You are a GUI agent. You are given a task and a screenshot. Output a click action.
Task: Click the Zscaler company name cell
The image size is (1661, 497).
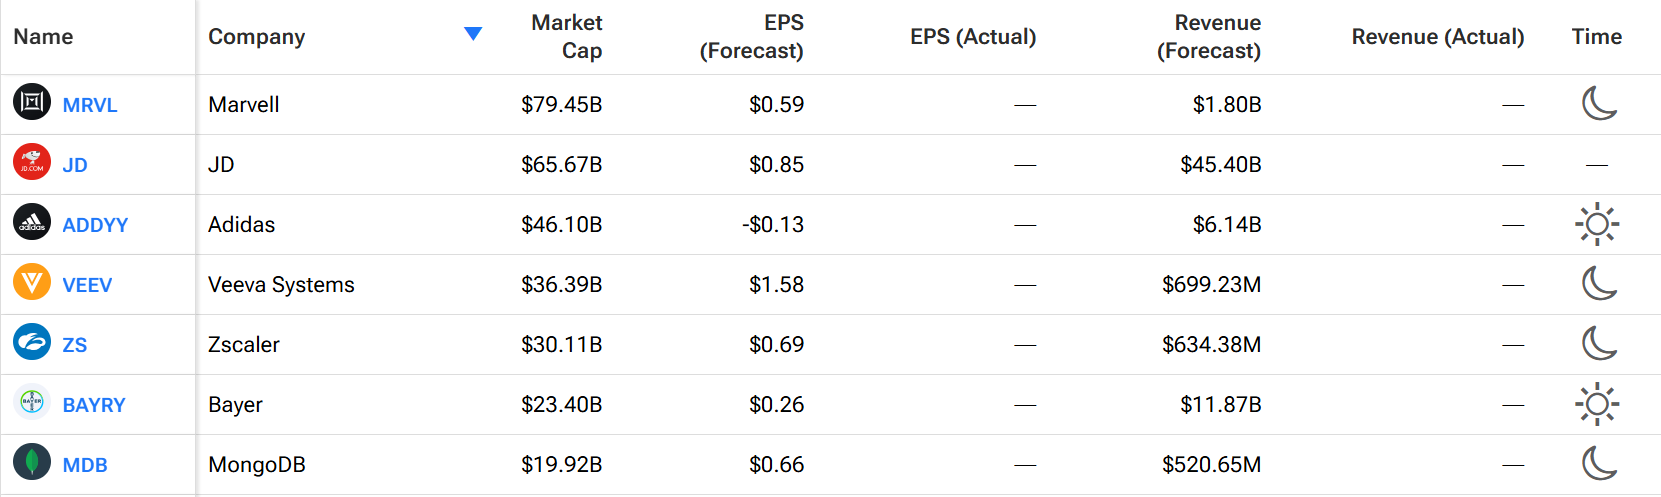(x=244, y=345)
